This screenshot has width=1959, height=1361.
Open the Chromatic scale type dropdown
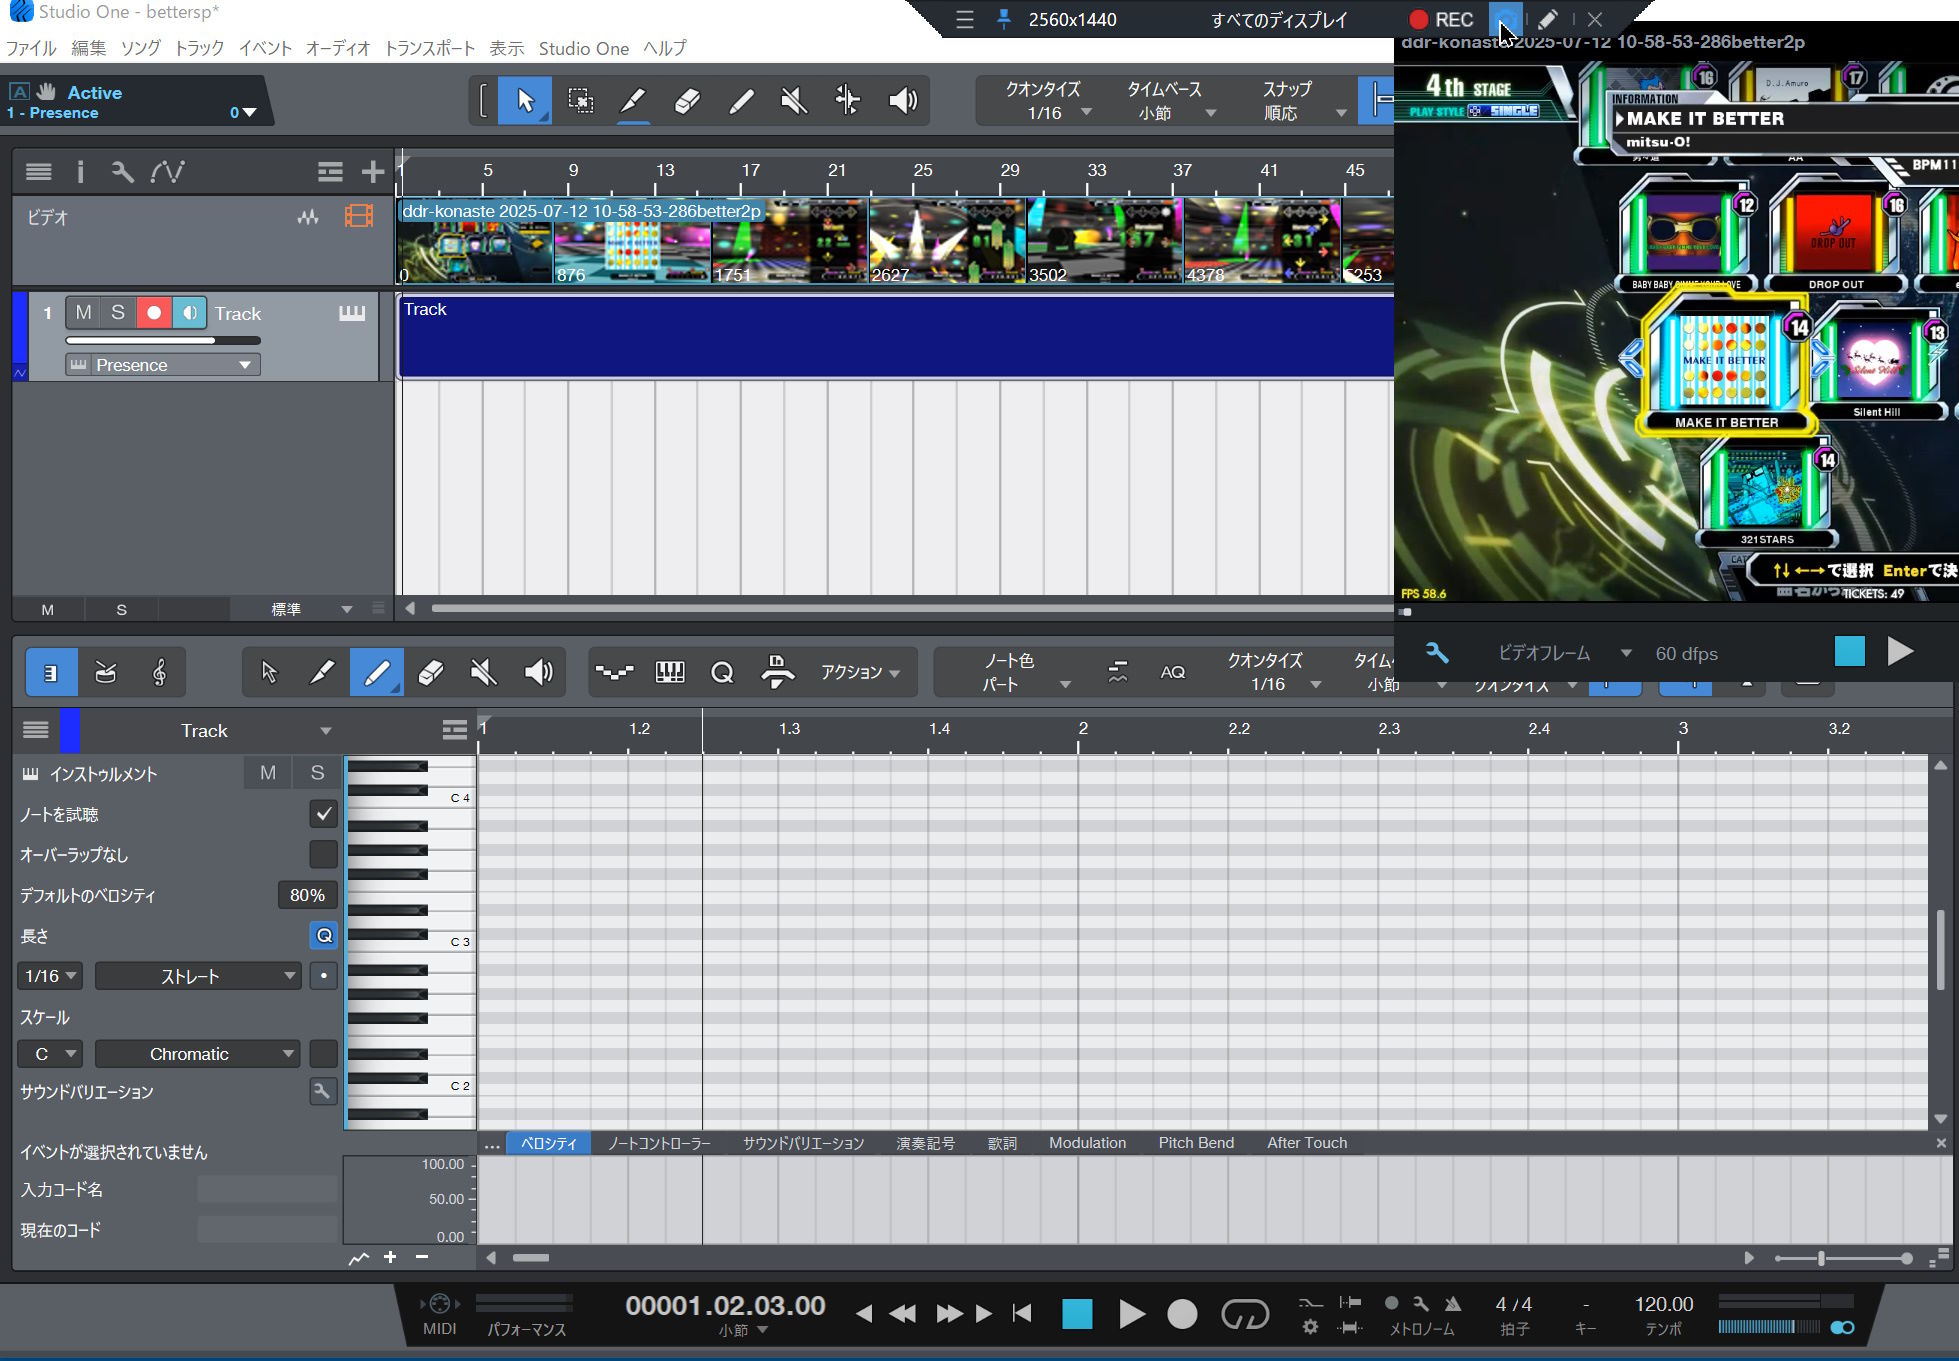point(198,1054)
